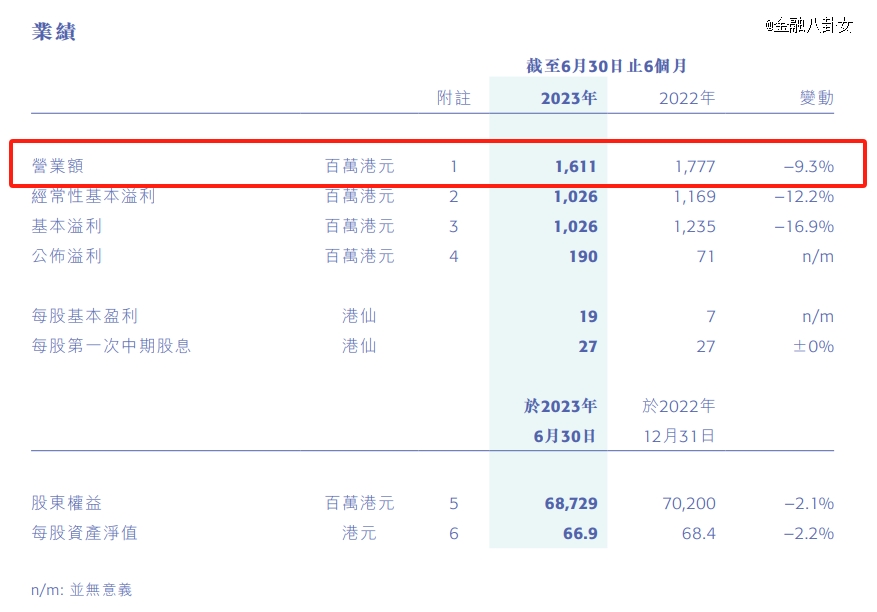Select the 2022年 column header

[x=685, y=97]
